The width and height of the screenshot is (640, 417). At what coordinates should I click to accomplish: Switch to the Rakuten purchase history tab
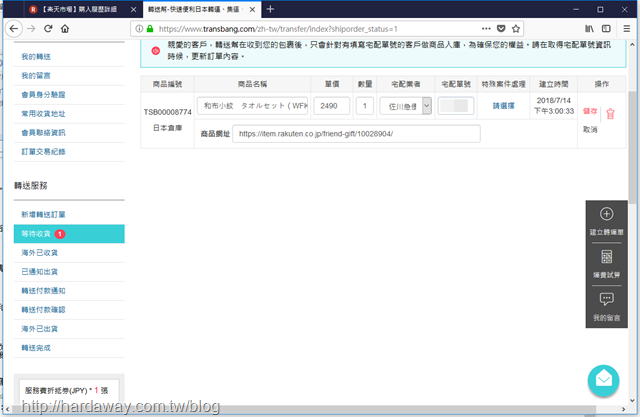pyautogui.click(x=79, y=9)
